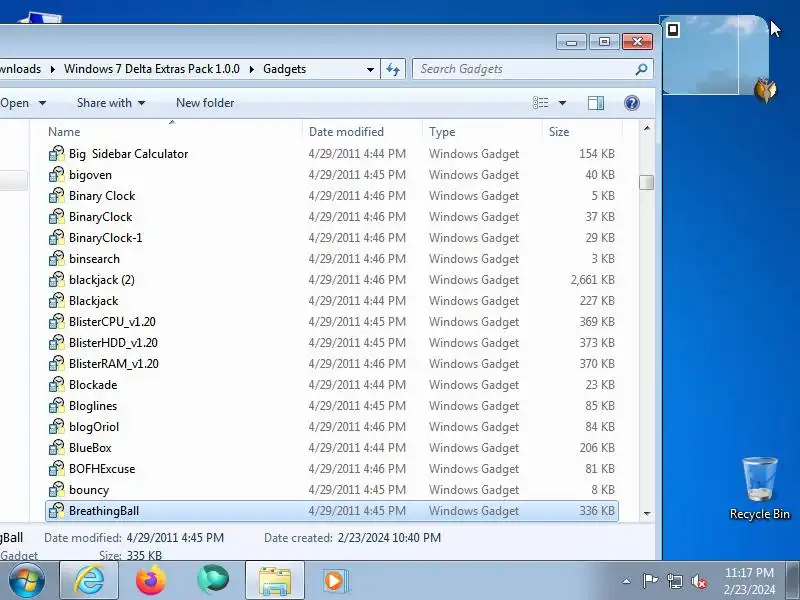Click the scrollbar up arrow

tap(646, 129)
